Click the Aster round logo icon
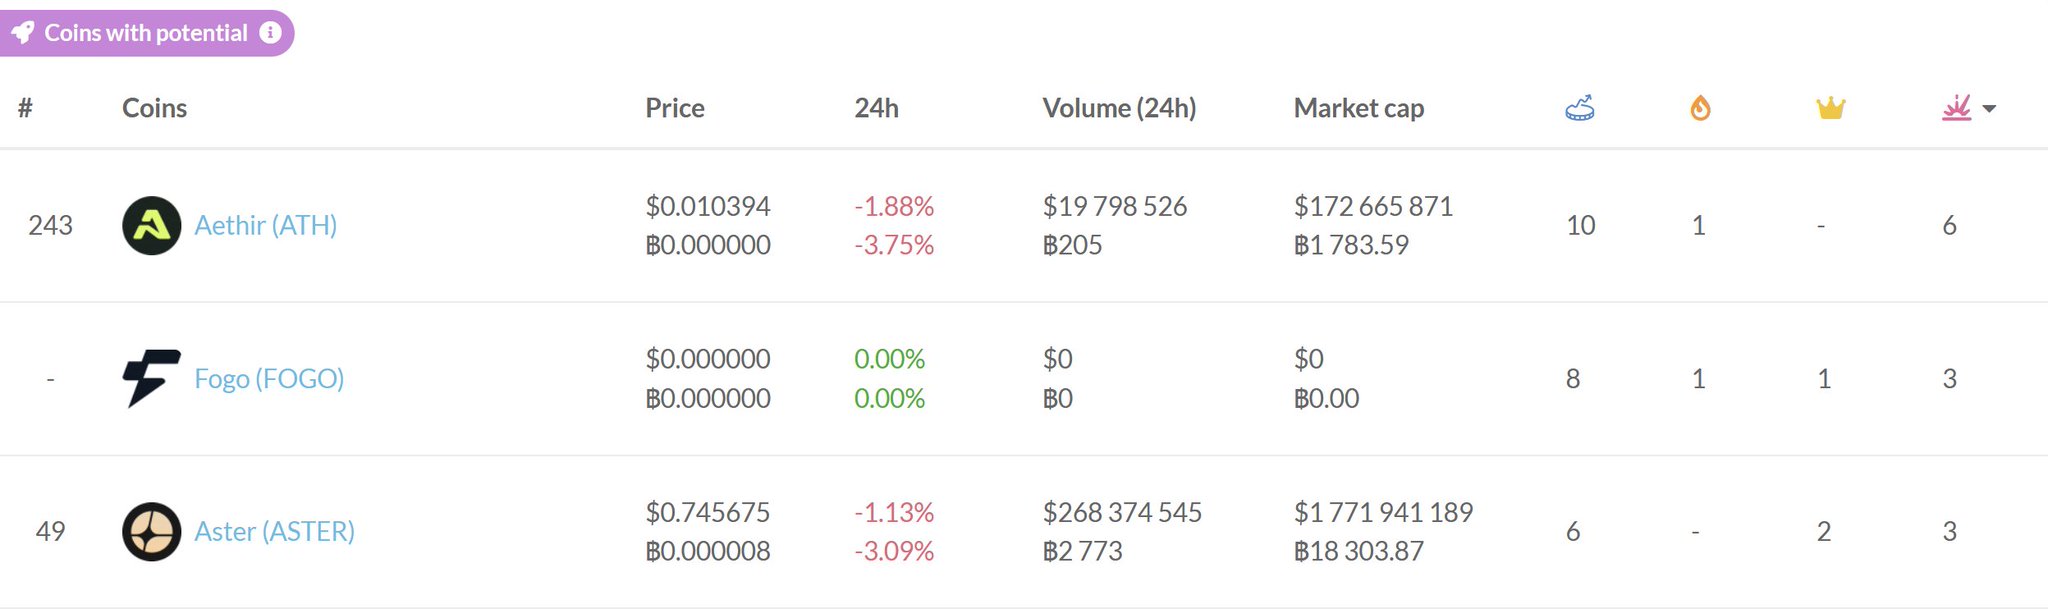Image resolution: width=2048 pixels, height=609 pixels. 151,531
